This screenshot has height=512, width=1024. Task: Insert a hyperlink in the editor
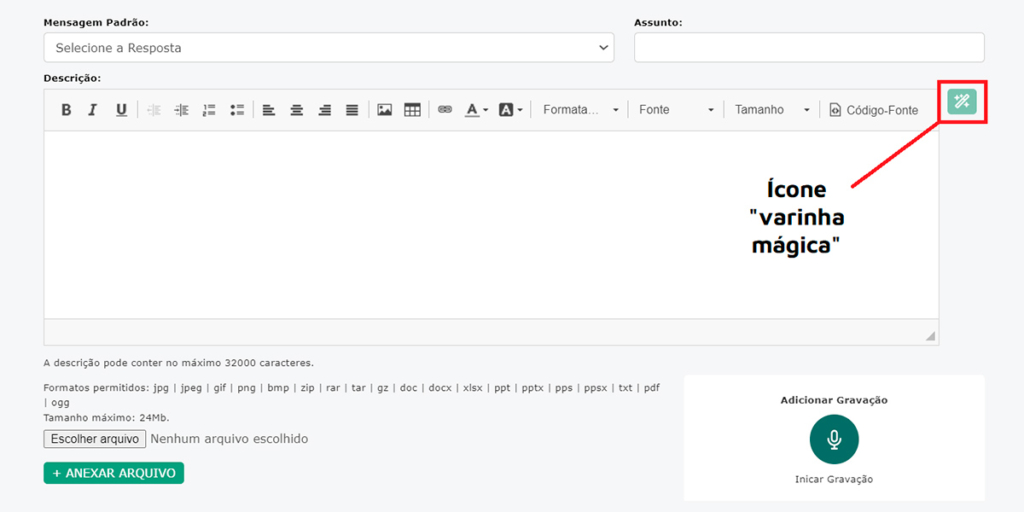(445, 110)
